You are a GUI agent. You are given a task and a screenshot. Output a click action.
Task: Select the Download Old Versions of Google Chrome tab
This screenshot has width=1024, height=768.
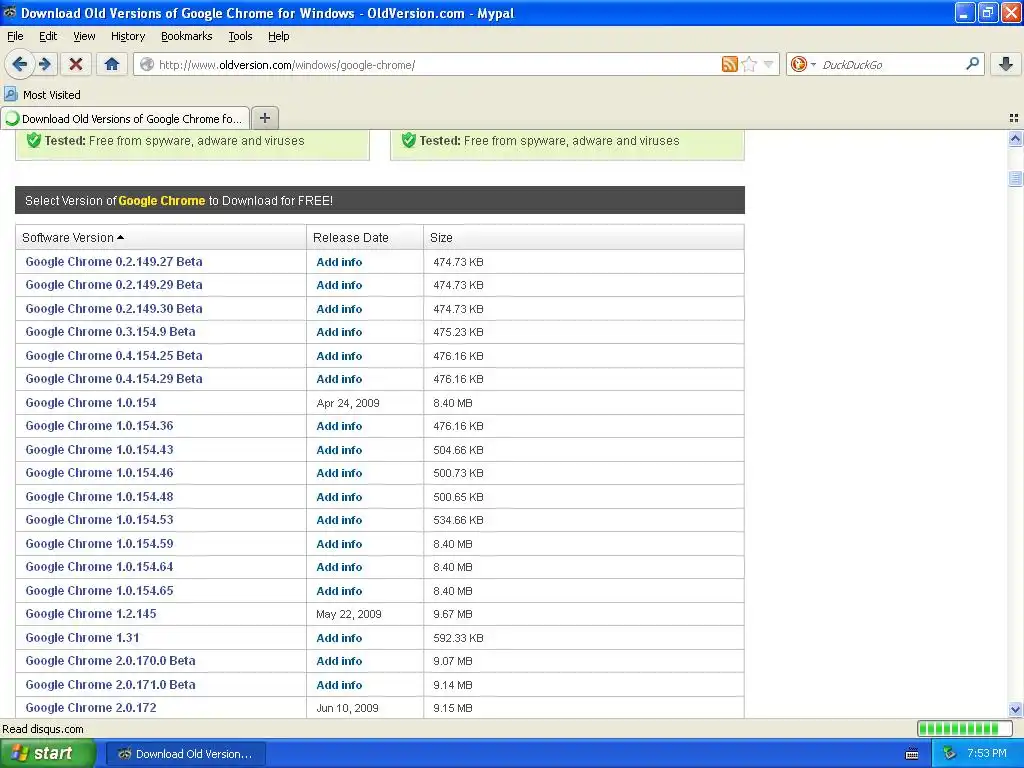coord(125,119)
